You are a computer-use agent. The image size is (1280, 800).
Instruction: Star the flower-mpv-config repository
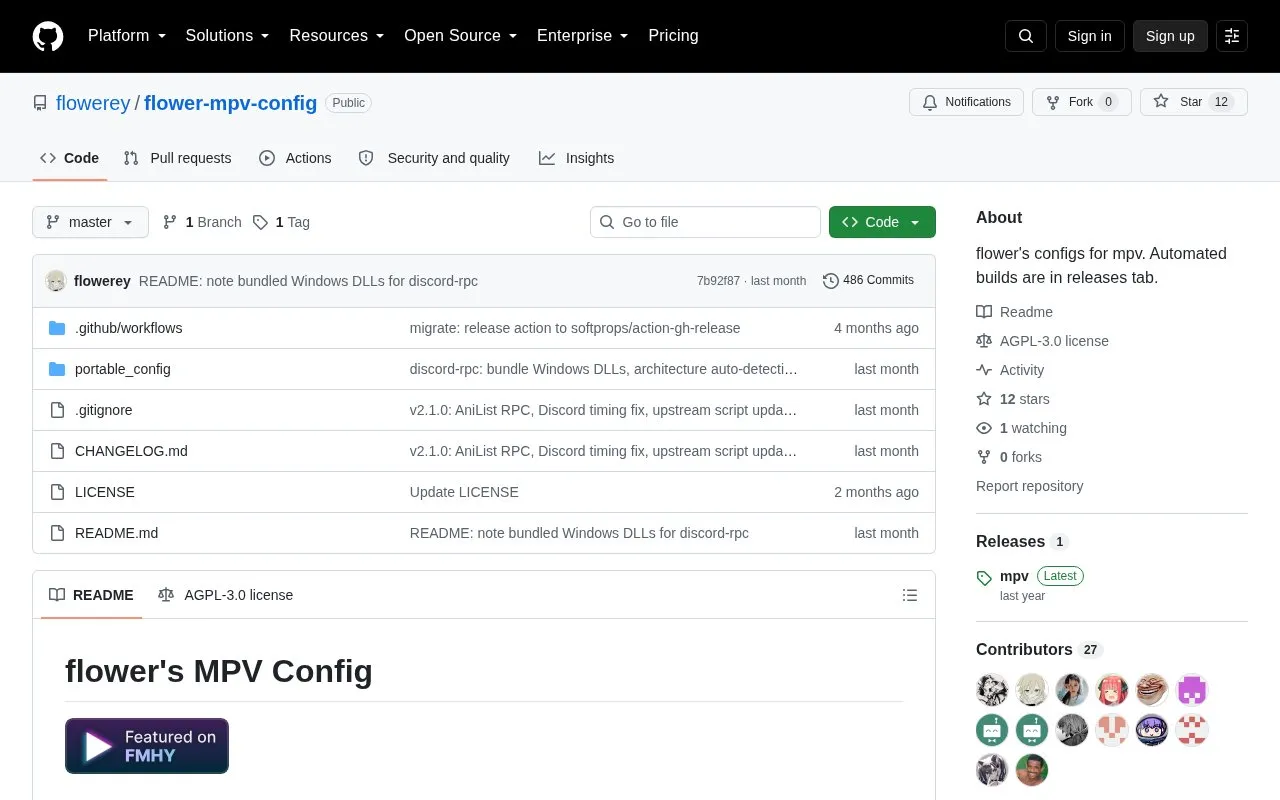pos(1193,102)
